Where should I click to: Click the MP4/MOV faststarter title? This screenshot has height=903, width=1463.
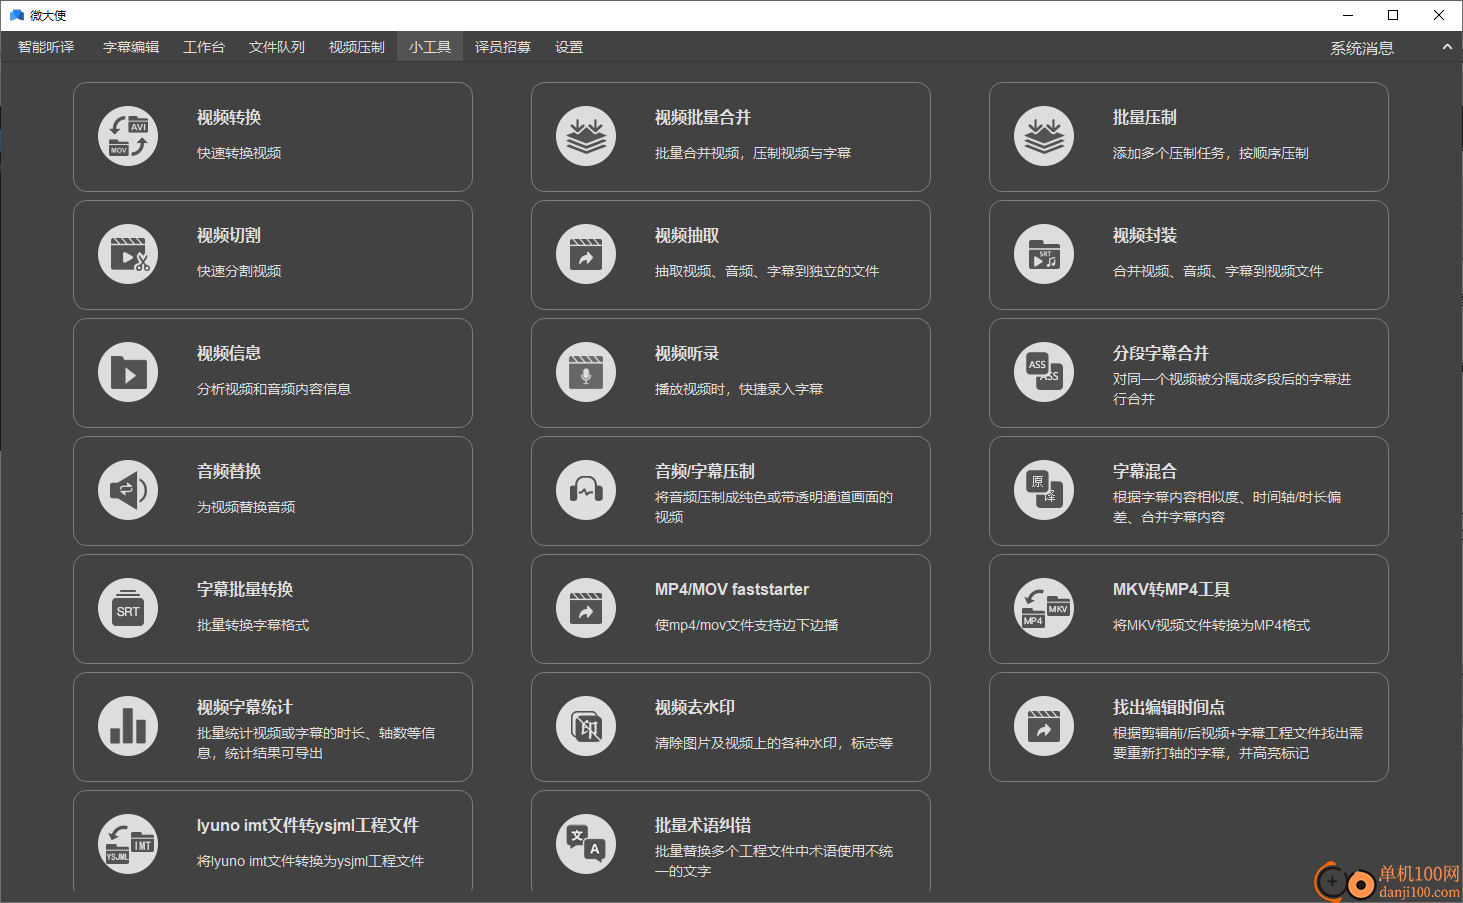[x=732, y=590]
